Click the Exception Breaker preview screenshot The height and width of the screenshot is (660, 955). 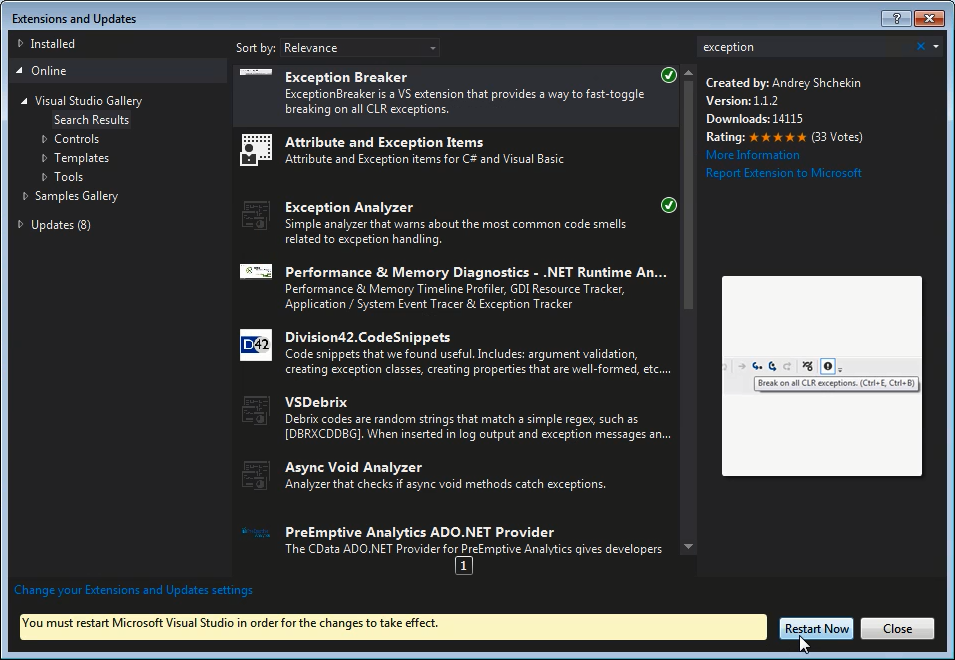[822, 376]
